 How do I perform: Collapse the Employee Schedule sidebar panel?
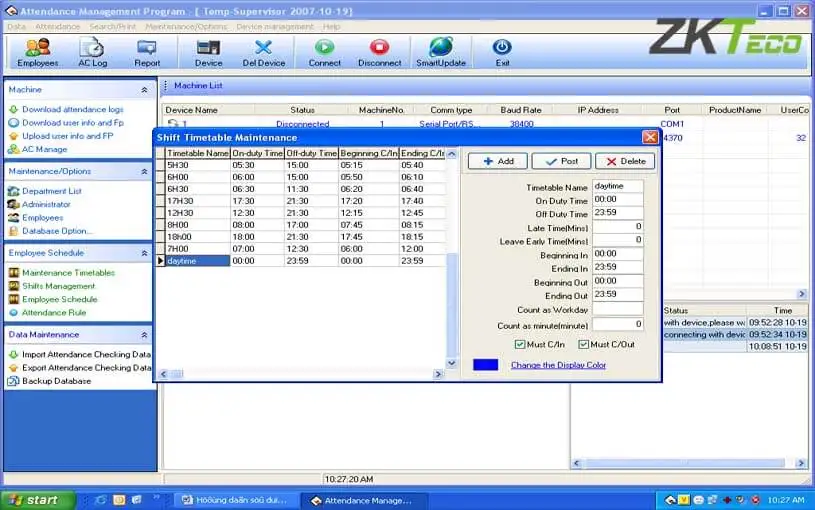click(144, 253)
